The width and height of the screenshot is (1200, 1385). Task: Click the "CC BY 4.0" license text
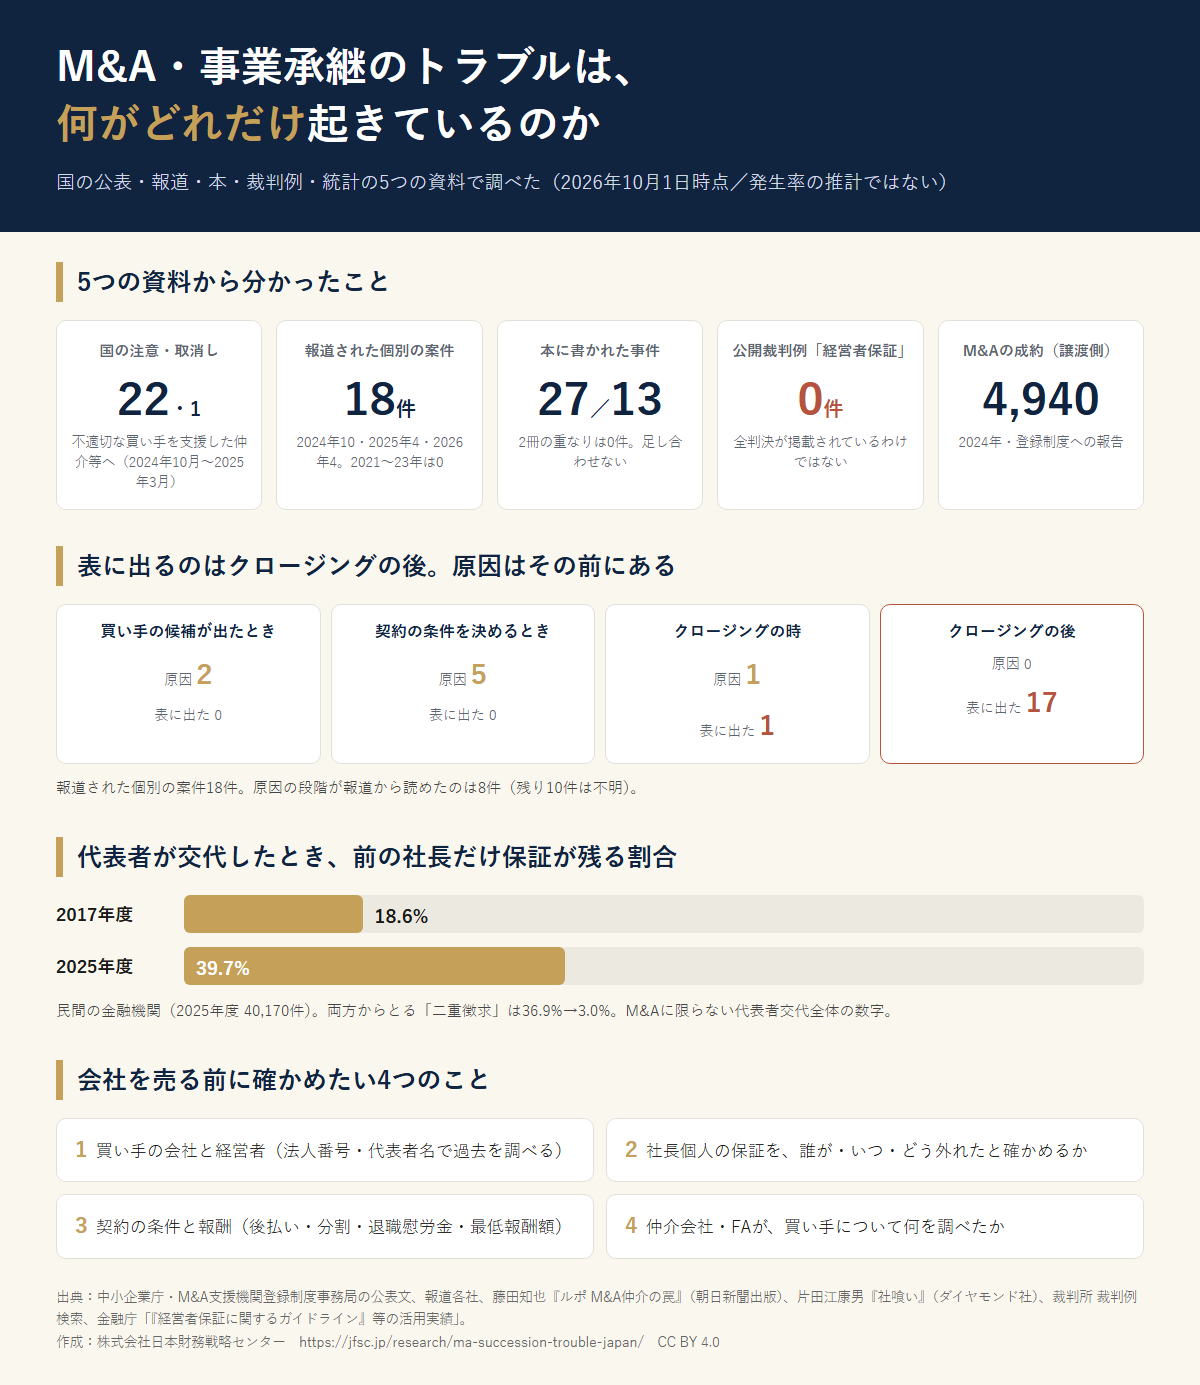pos(688,1342)
